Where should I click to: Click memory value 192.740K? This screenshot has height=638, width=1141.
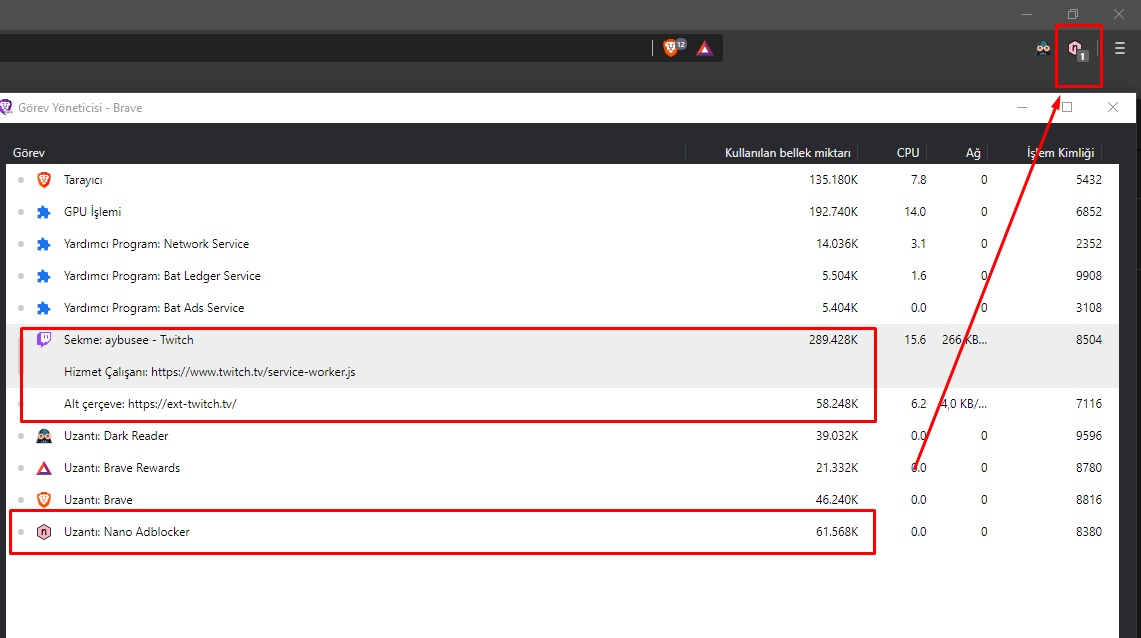[833, 212]
